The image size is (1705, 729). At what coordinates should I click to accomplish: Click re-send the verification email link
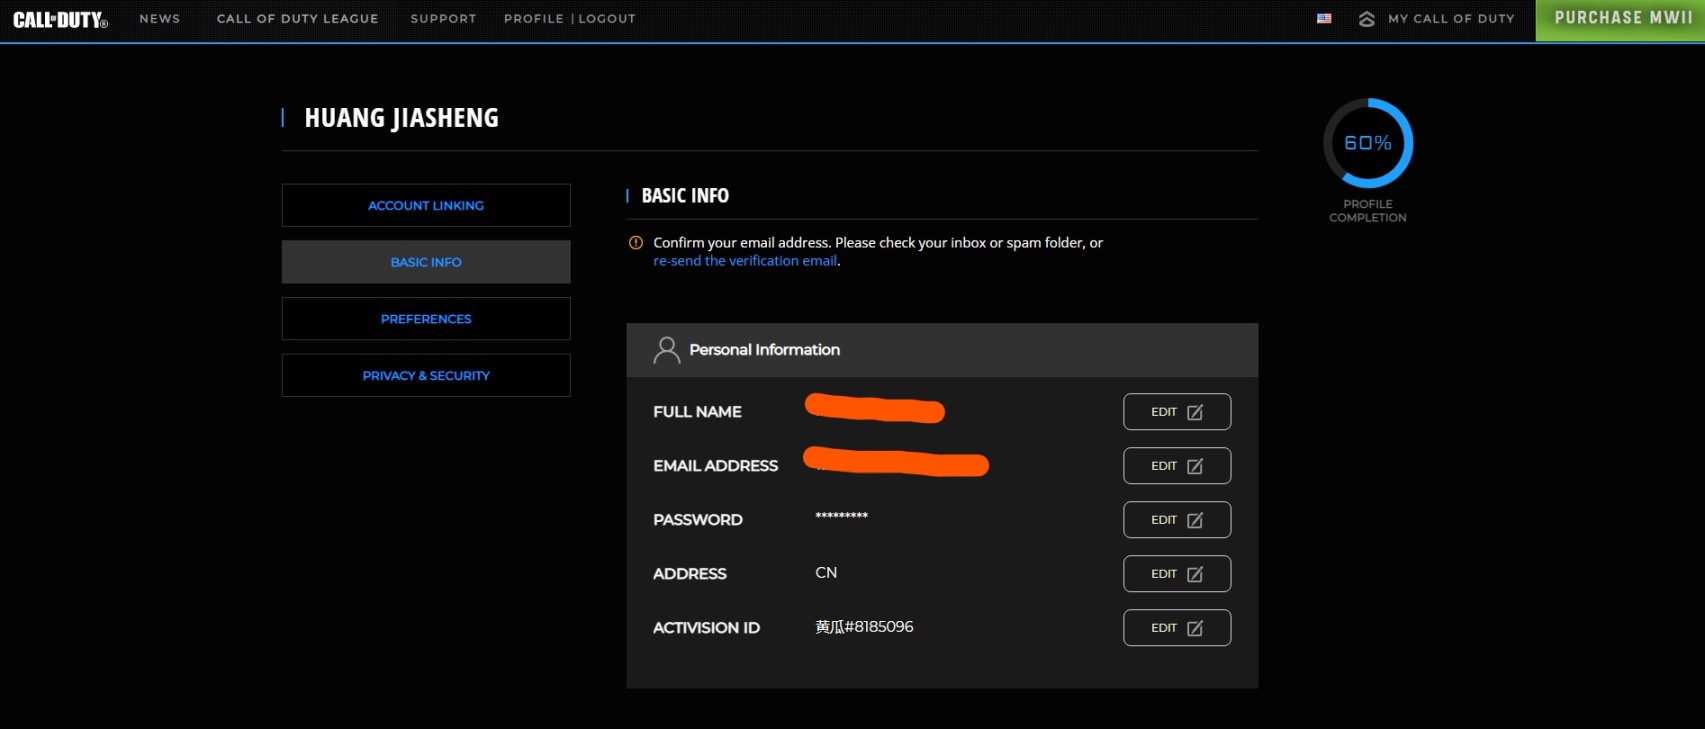click(x=745, y=261)
